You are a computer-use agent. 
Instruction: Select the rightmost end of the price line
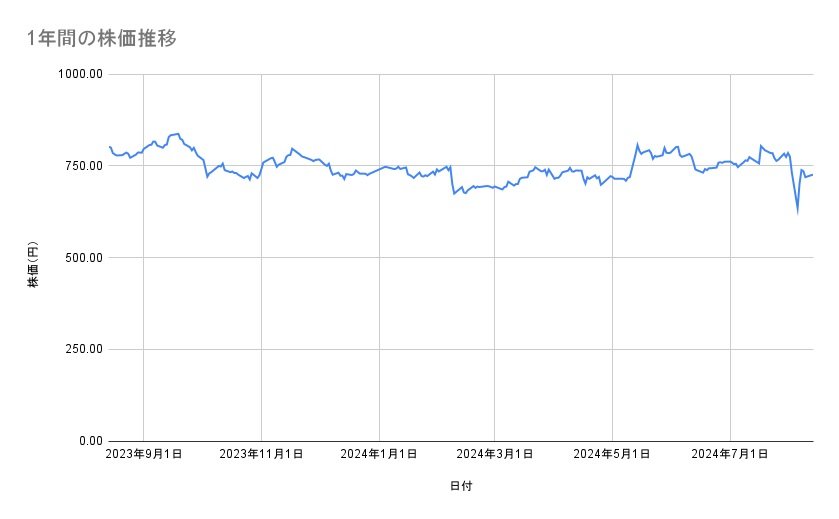pyautogui.click(x=812, y=175)
